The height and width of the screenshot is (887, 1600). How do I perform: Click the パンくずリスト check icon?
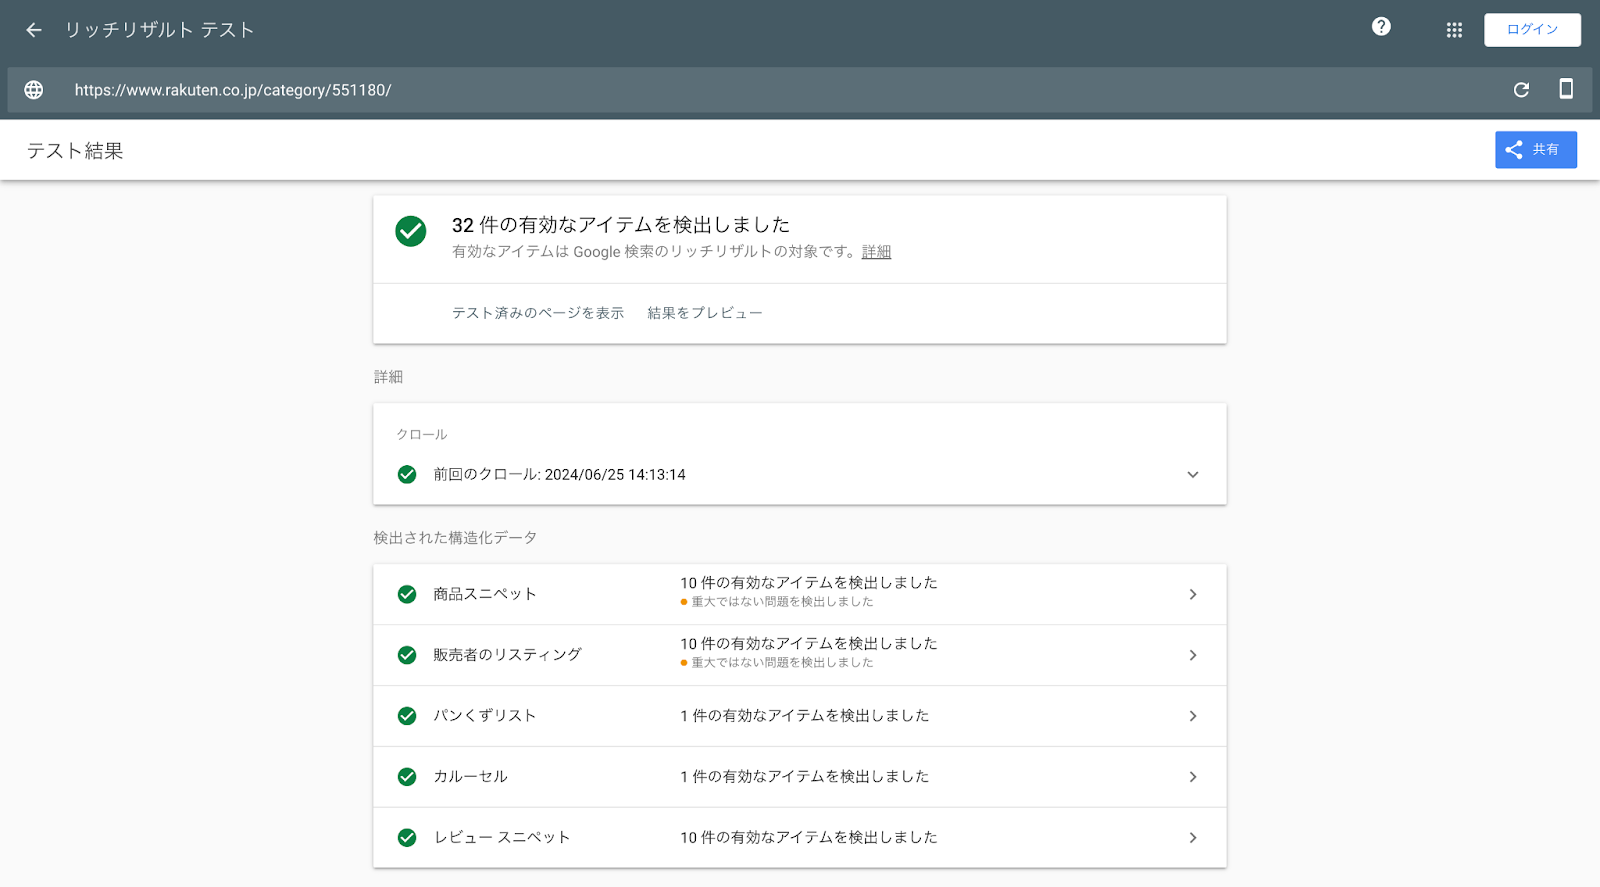[x=407, y=716]
